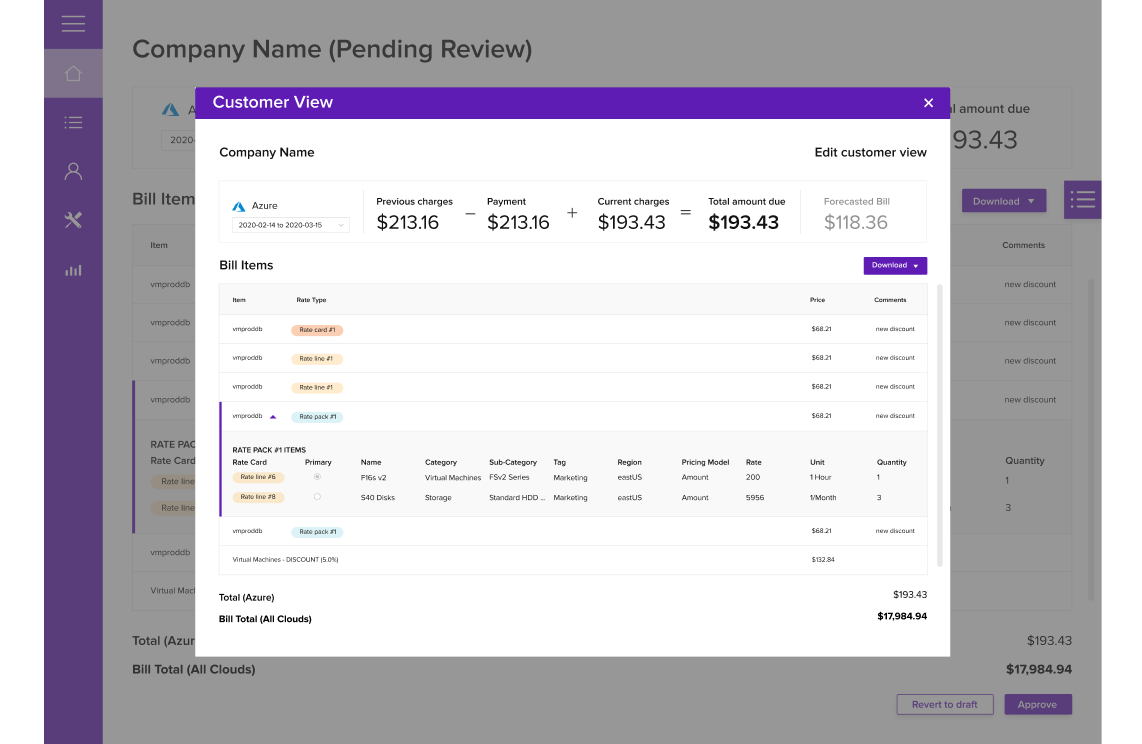
Task: Open the Download dropdown on the main page
Action: pyautogui.click(x=1003, y=200)
